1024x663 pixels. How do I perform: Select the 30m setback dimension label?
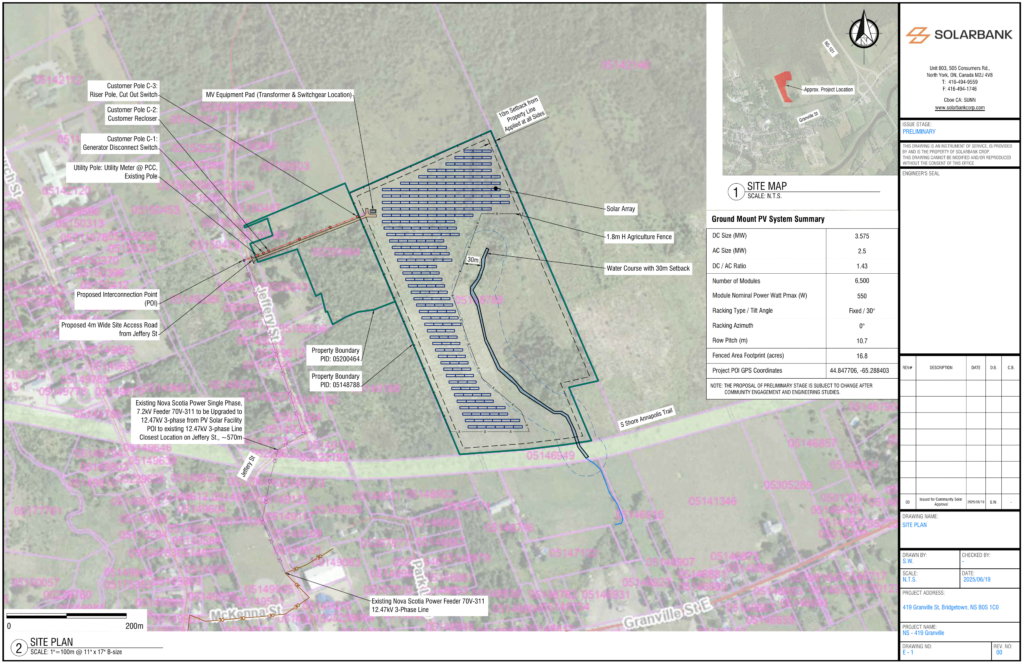click(473, 259)
